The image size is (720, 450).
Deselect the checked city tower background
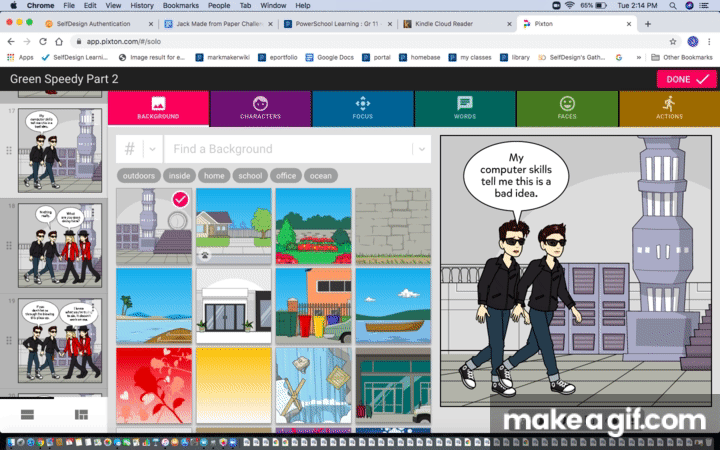tap(180, 200)
